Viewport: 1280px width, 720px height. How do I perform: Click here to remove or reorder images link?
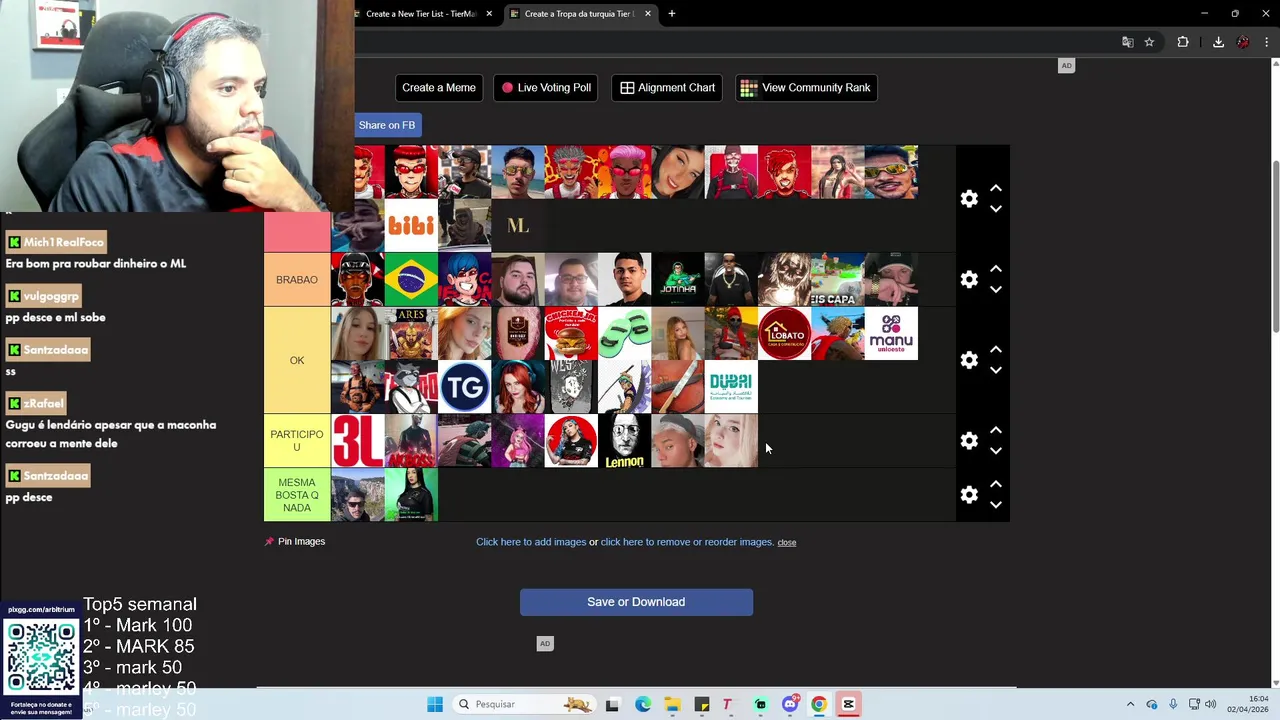coord(687,542)
